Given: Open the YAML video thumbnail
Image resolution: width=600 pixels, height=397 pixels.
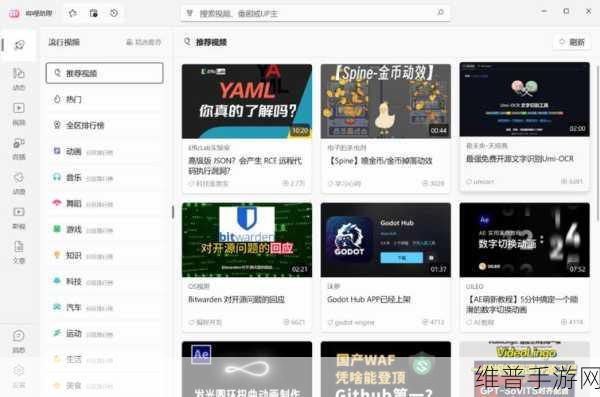Looking at the screenshot, I should (x=247, y=101).
